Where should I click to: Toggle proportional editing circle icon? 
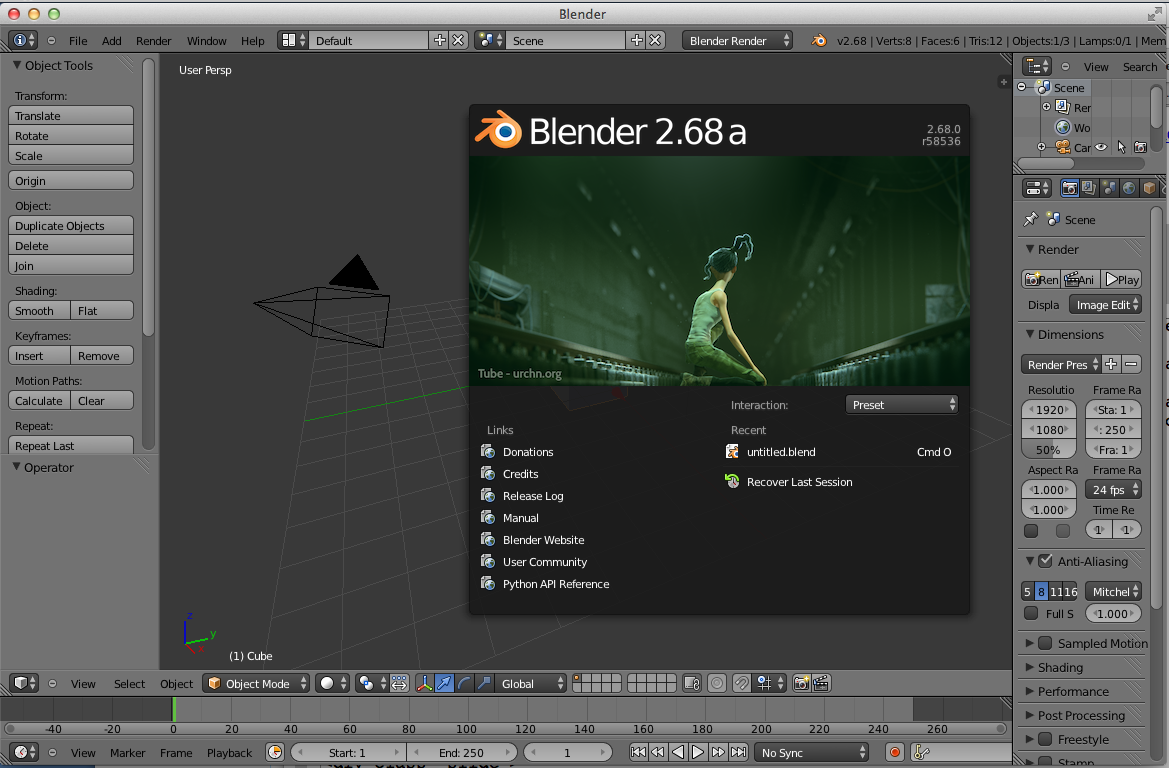click(x=716, y=683)
